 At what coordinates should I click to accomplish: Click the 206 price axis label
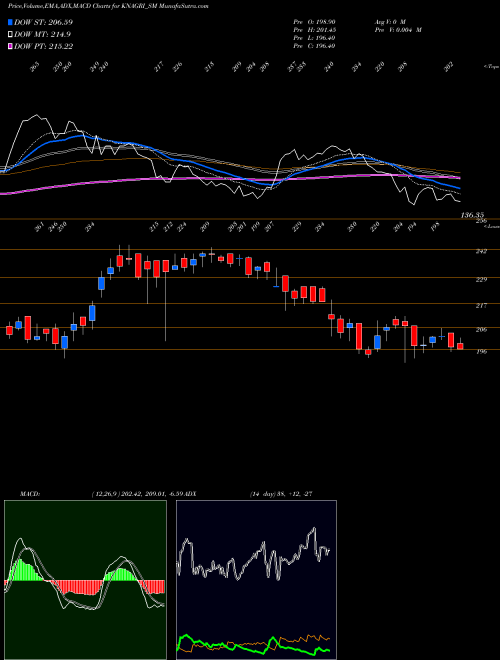pyautogui.click(x=481, y=330)
